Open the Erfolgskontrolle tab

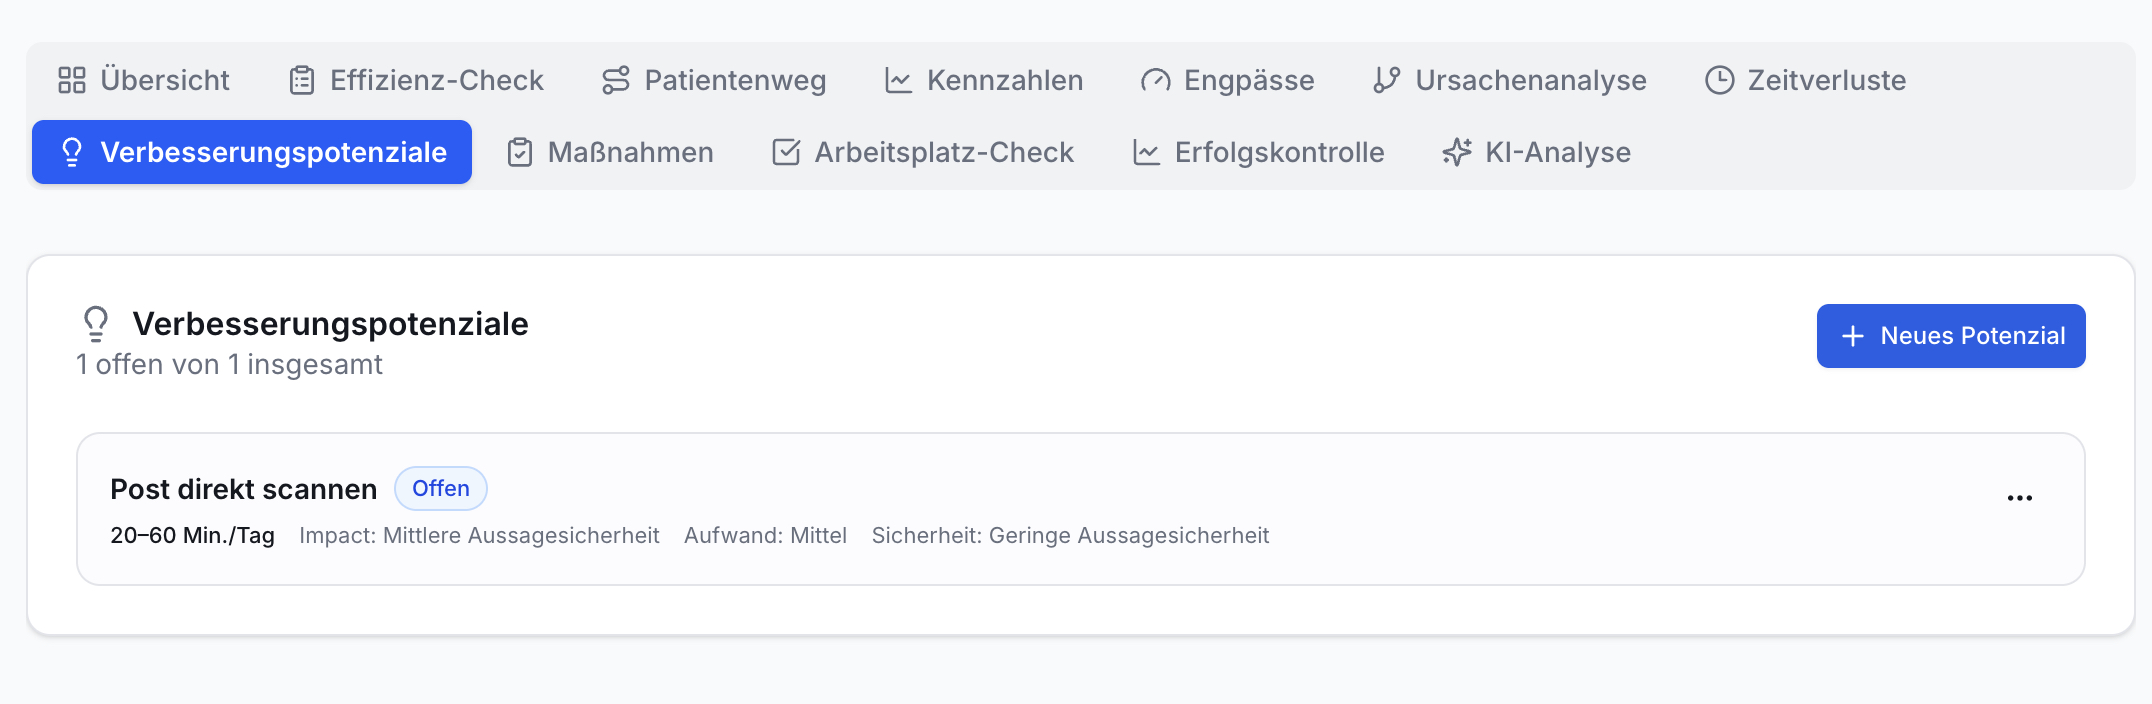(1258, 152)
